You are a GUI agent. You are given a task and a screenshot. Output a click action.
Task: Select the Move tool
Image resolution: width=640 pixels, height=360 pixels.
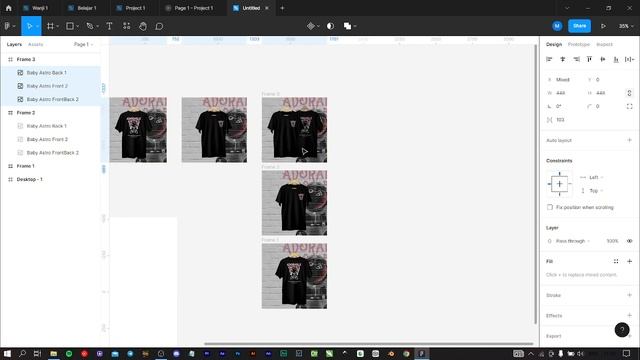29,26
